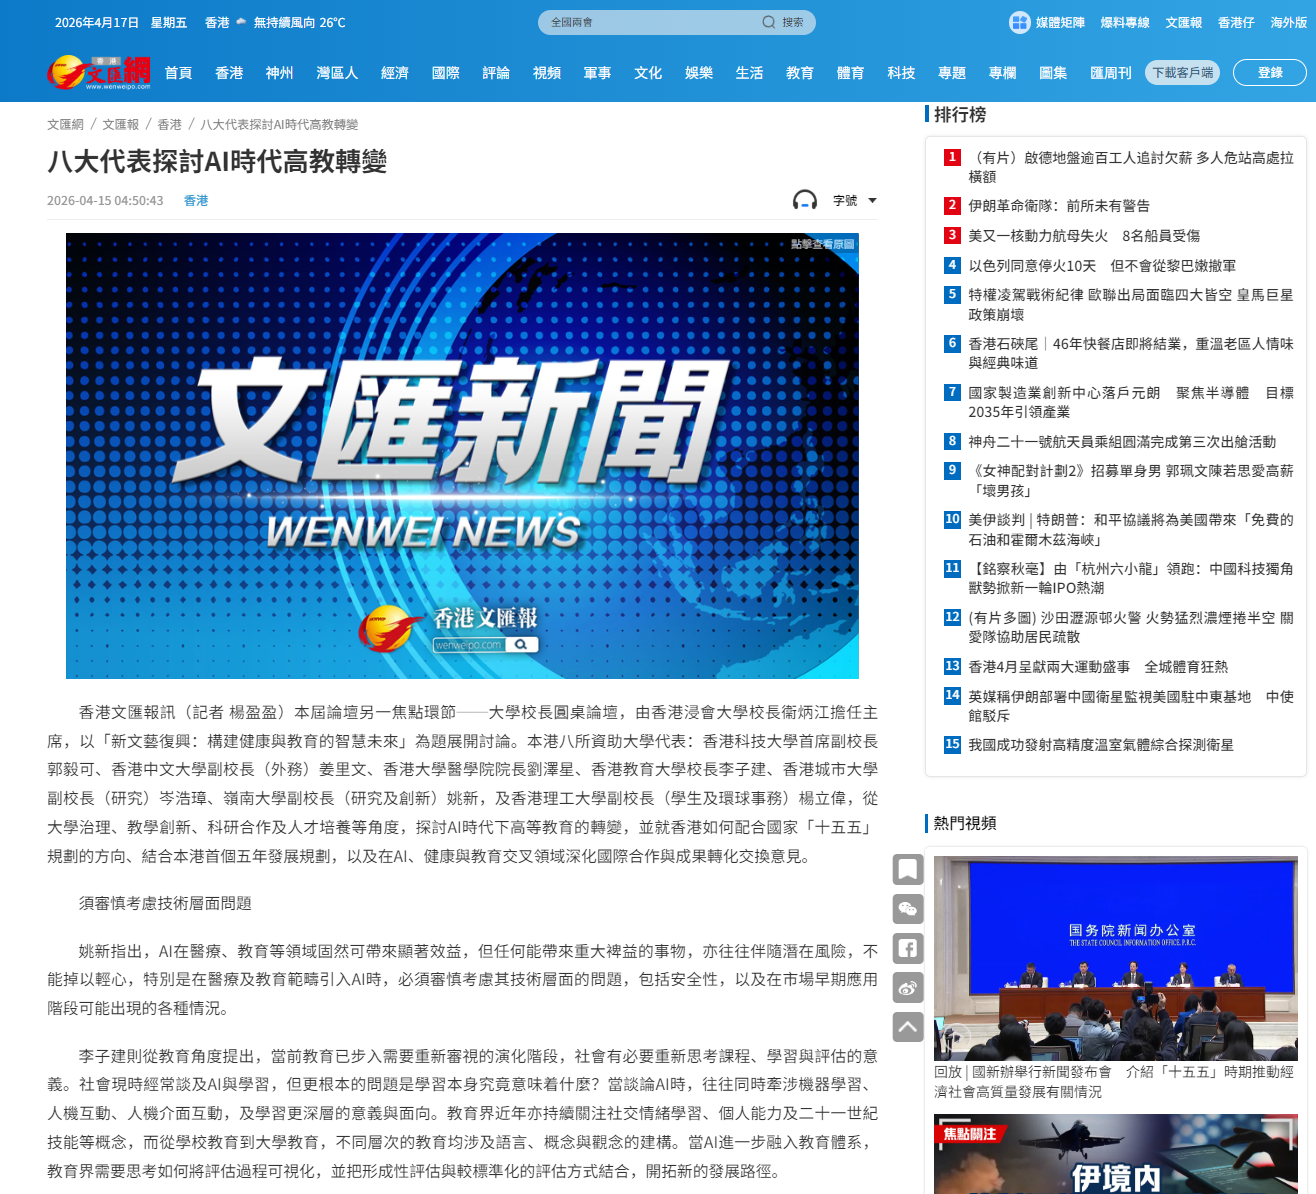The width and height of the screenshot is (1316, 1194).
Task: Click the 文匯網 breadcrumb link
Action: point(65,124)
